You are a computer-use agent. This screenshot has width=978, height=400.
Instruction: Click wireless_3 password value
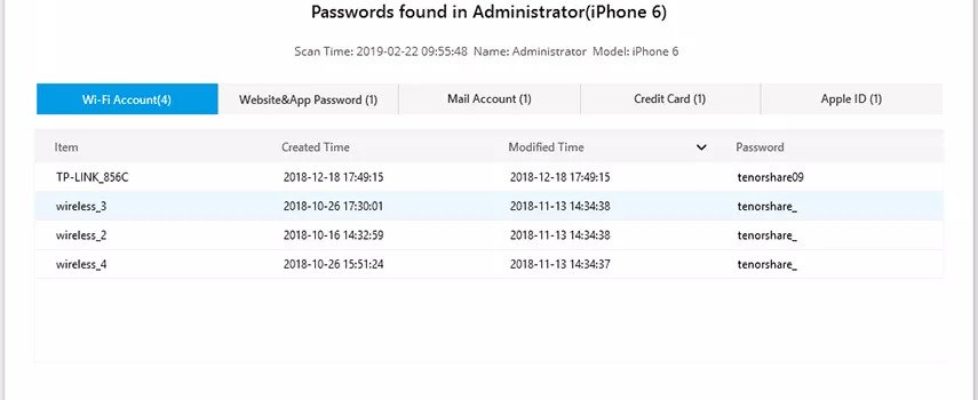click(x=766, y=207)
